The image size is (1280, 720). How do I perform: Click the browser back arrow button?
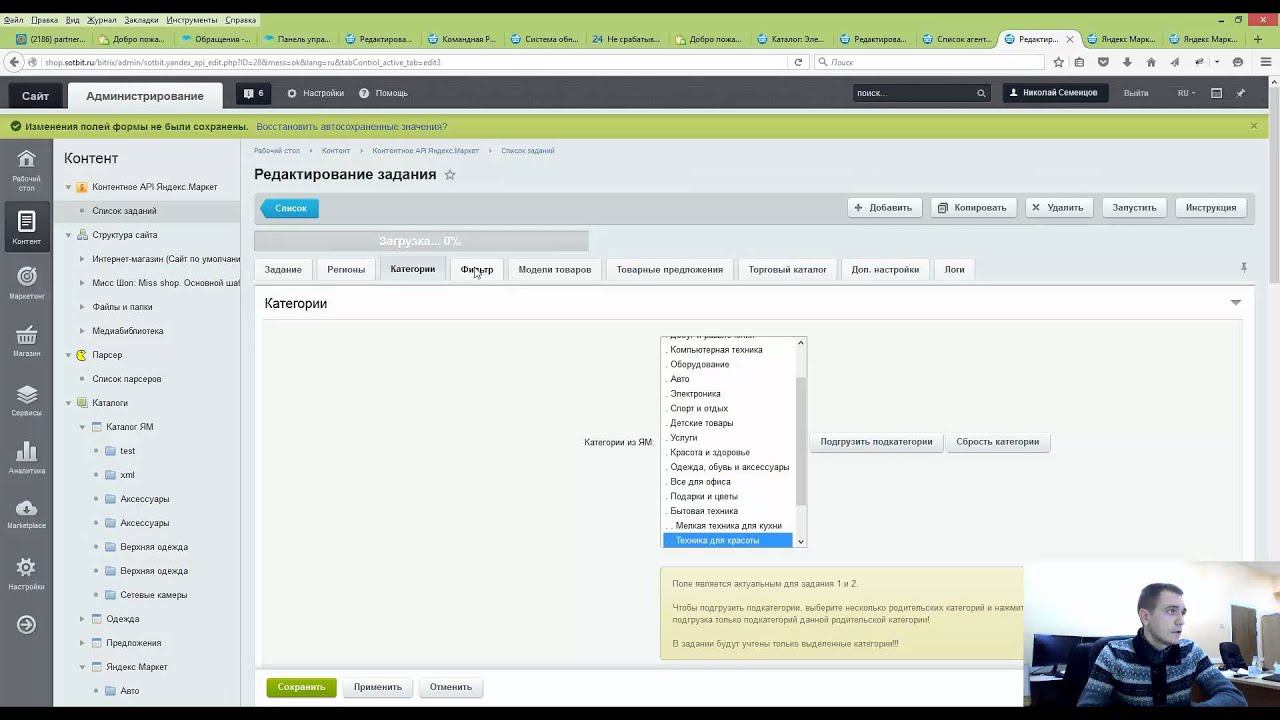14,62
